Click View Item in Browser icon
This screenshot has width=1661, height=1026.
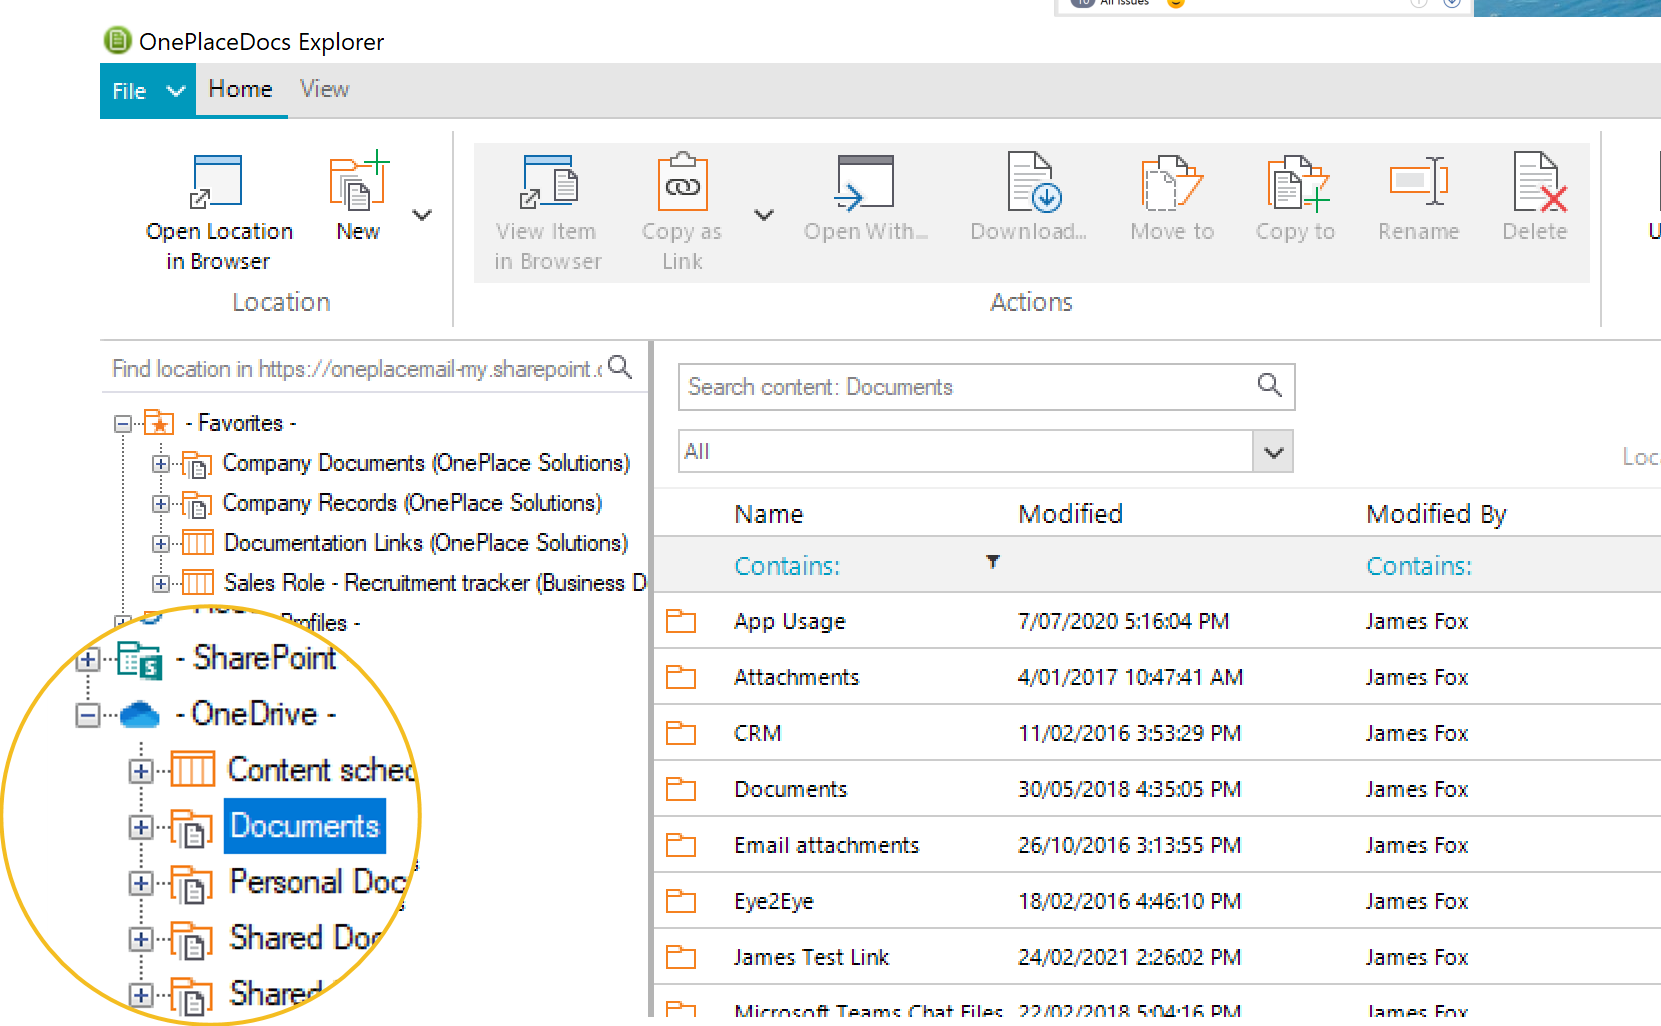(x=548, y=181)
